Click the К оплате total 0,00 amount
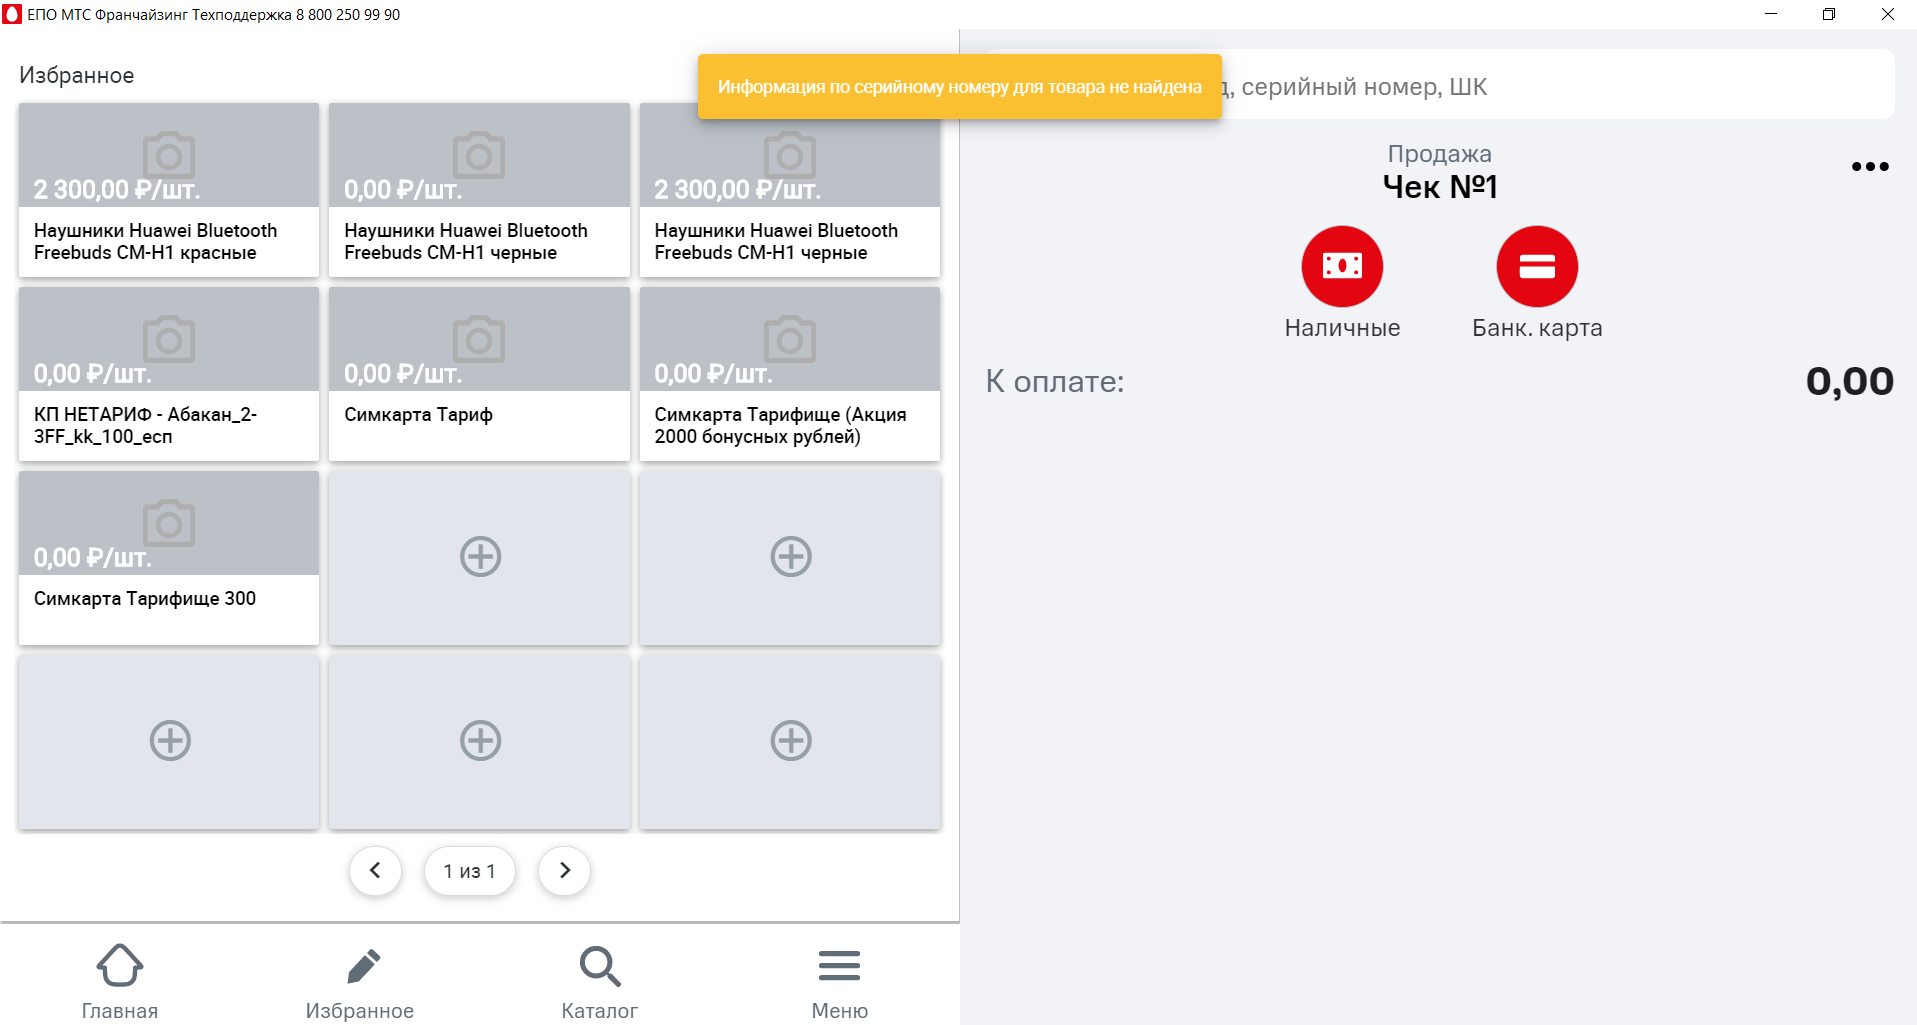 [1849, 381]
